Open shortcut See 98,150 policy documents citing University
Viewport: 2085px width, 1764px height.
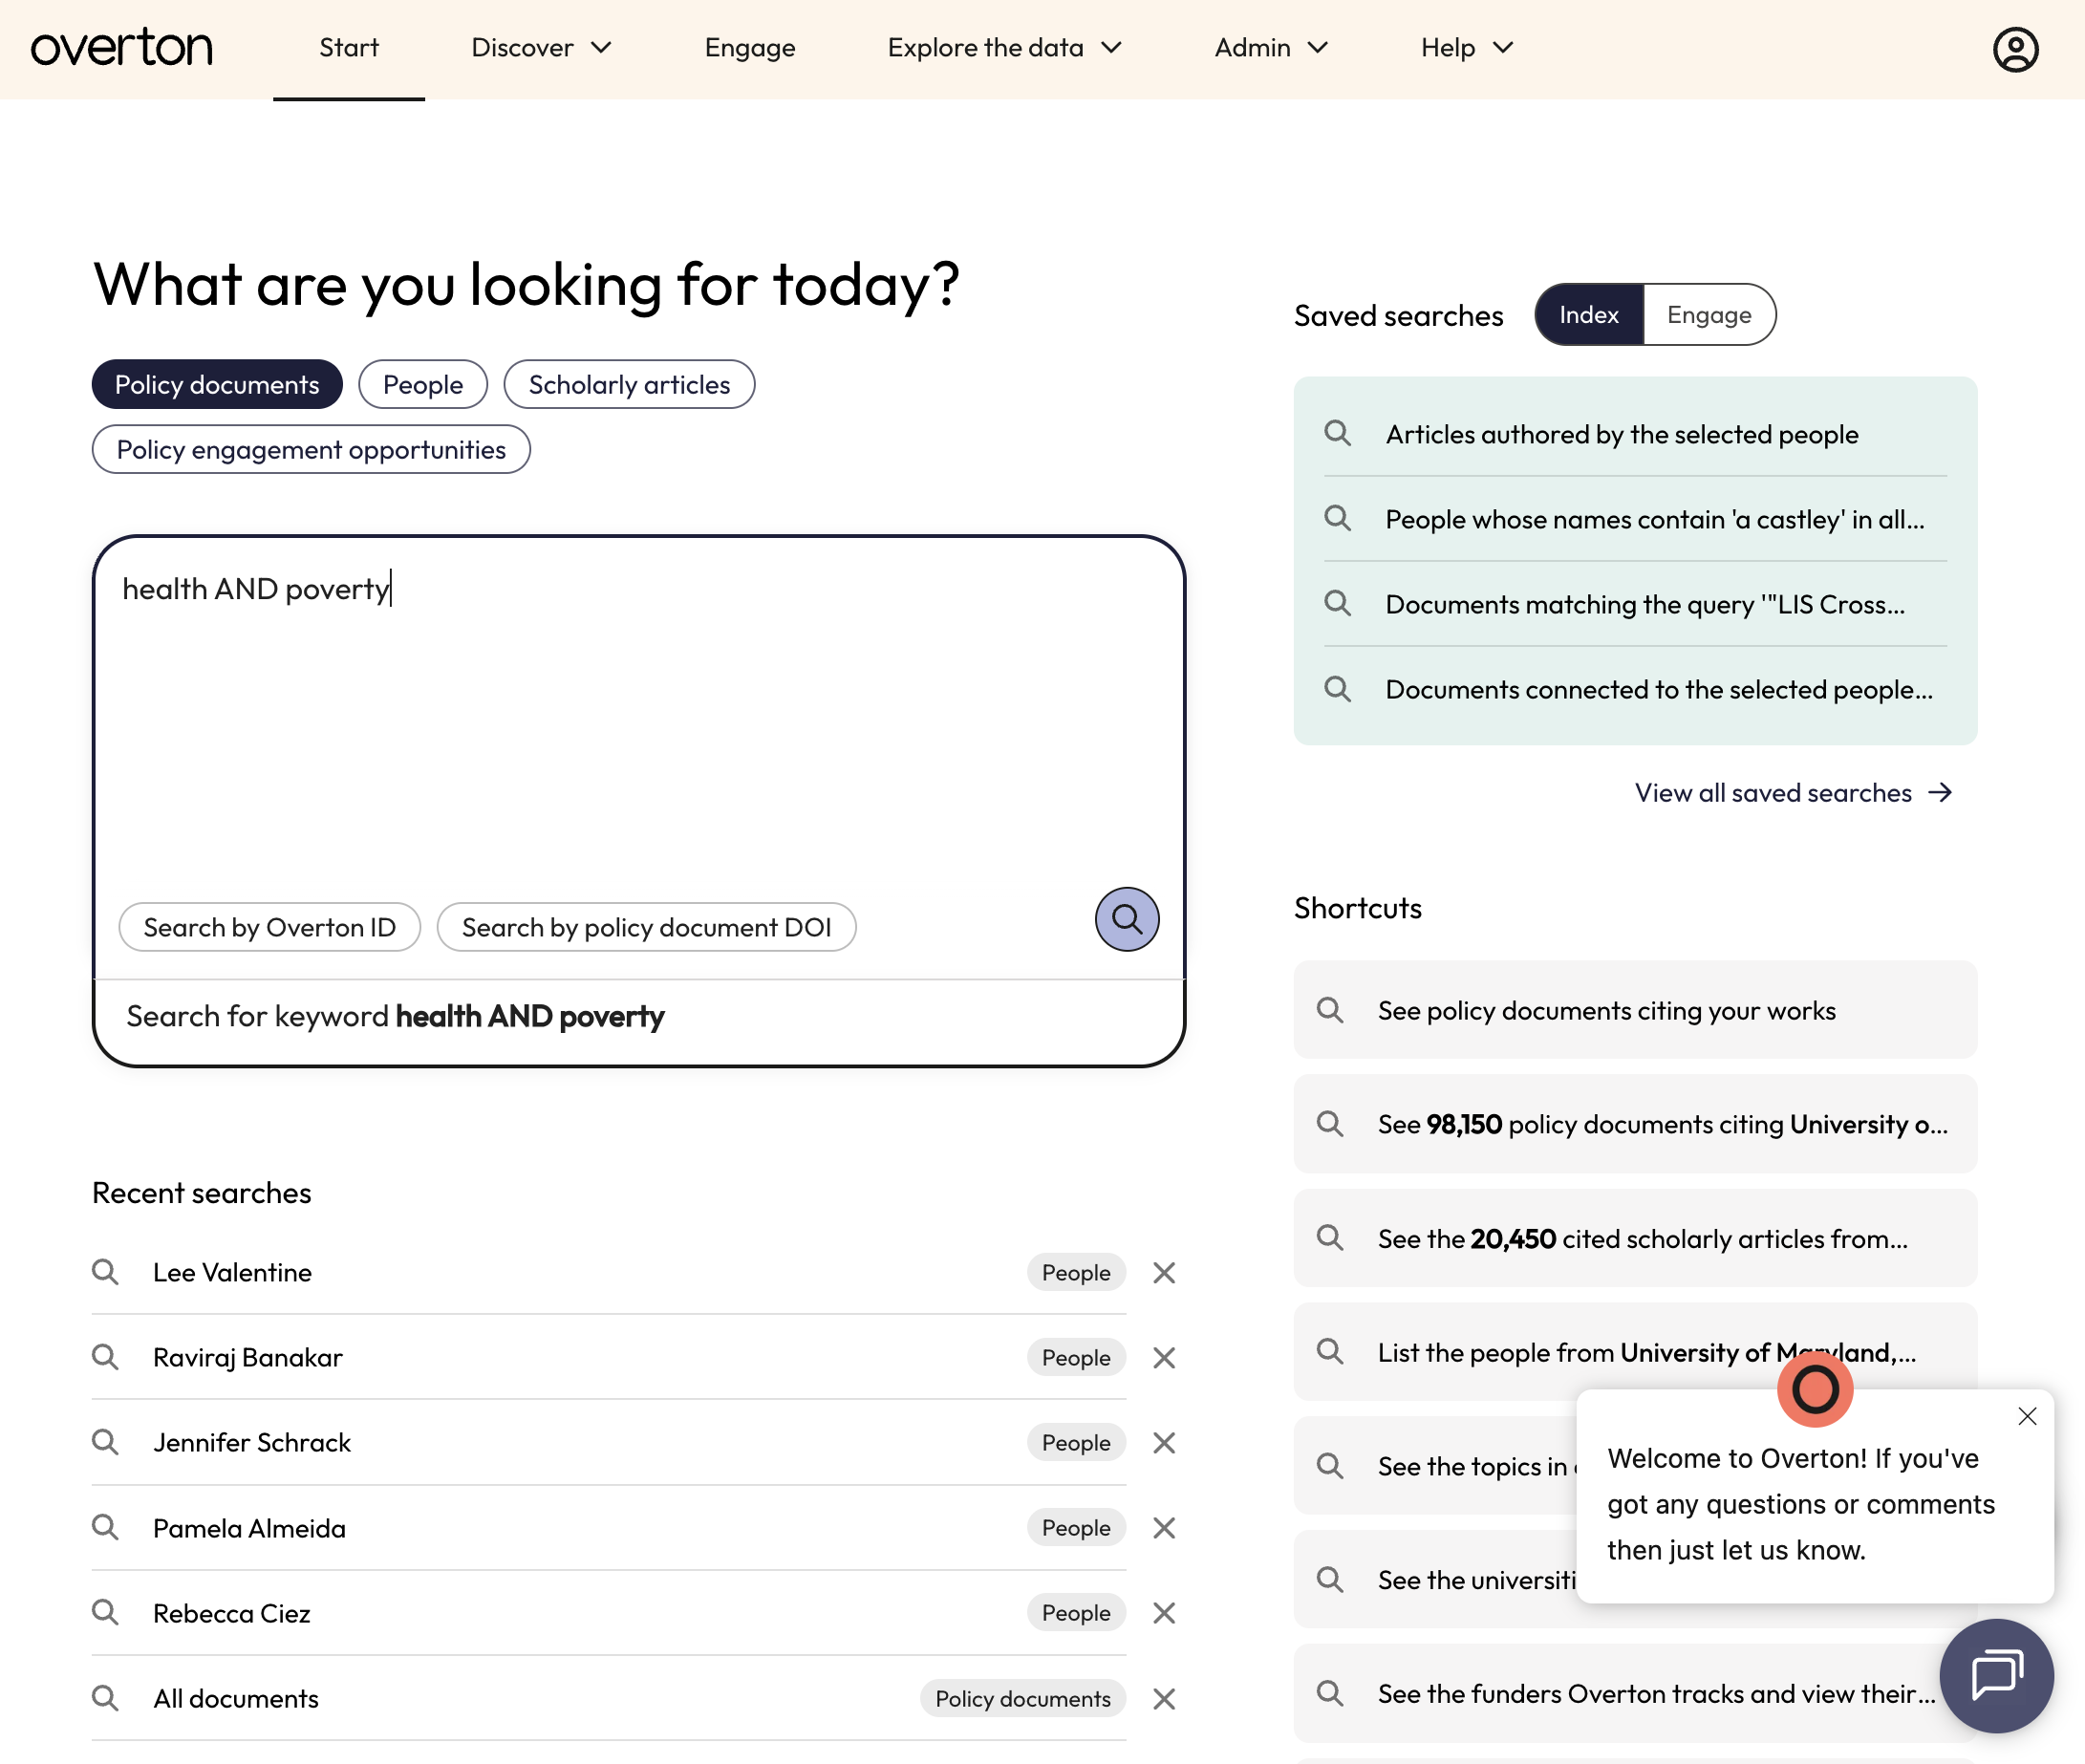pyautogui.click(x=1635, y=1124)
